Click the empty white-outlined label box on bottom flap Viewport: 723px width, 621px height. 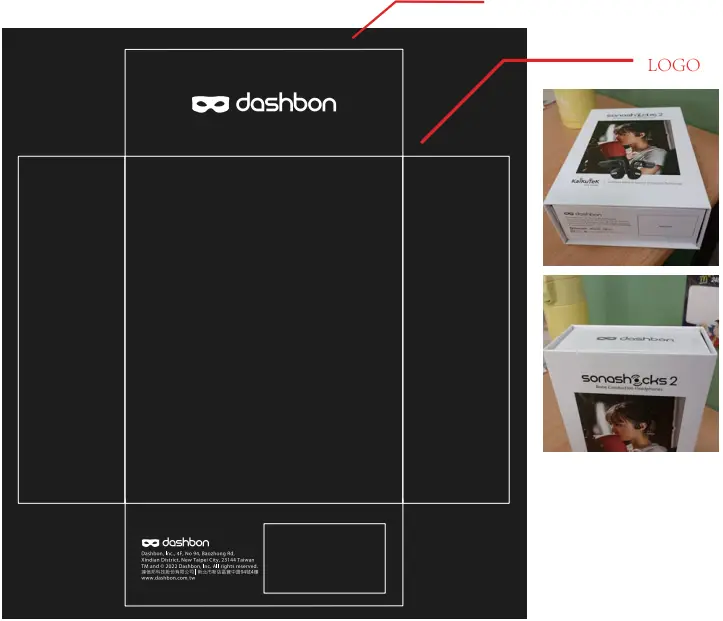[325, 558]
